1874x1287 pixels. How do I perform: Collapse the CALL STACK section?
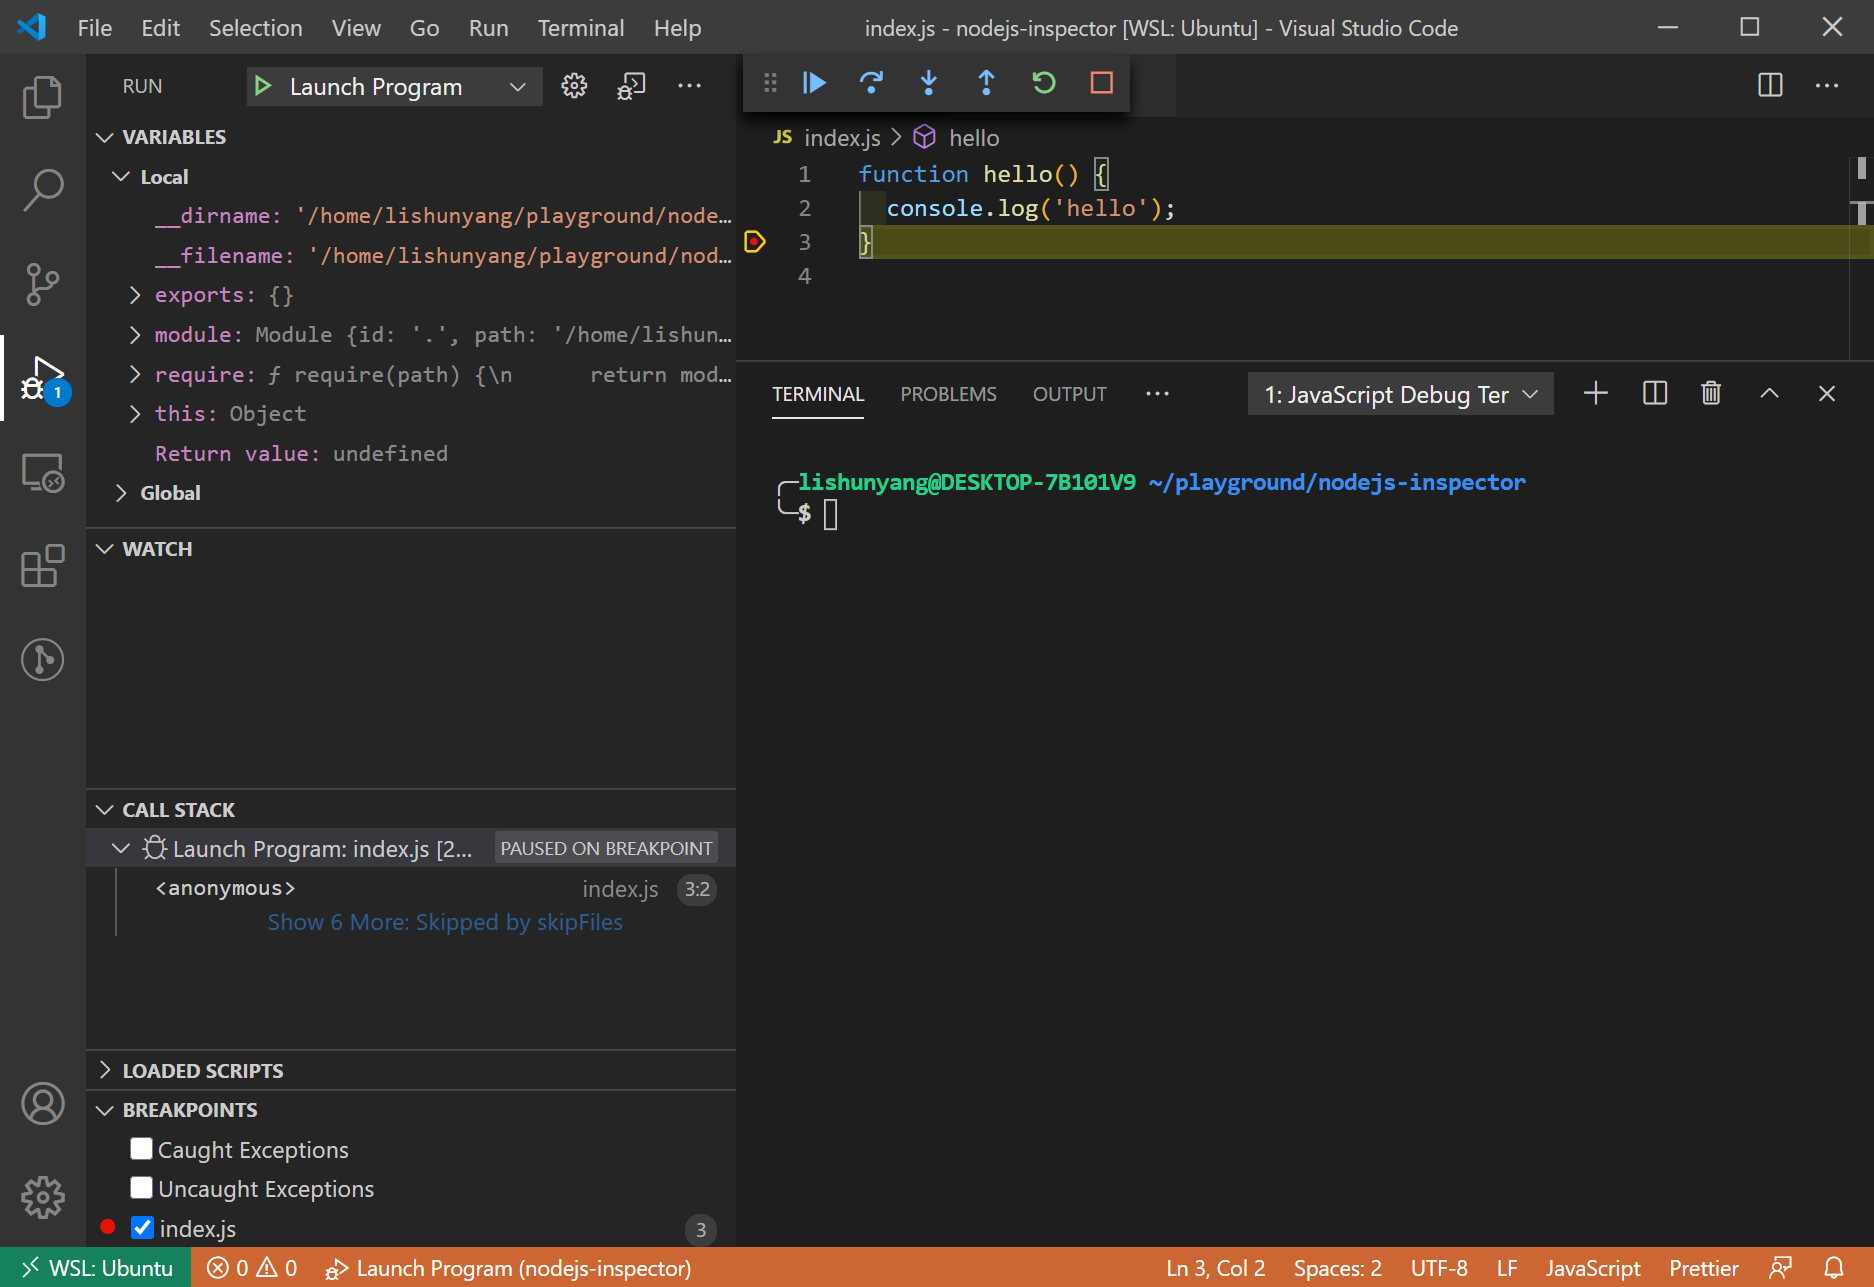pyautogui.click(x=105, y=810)
